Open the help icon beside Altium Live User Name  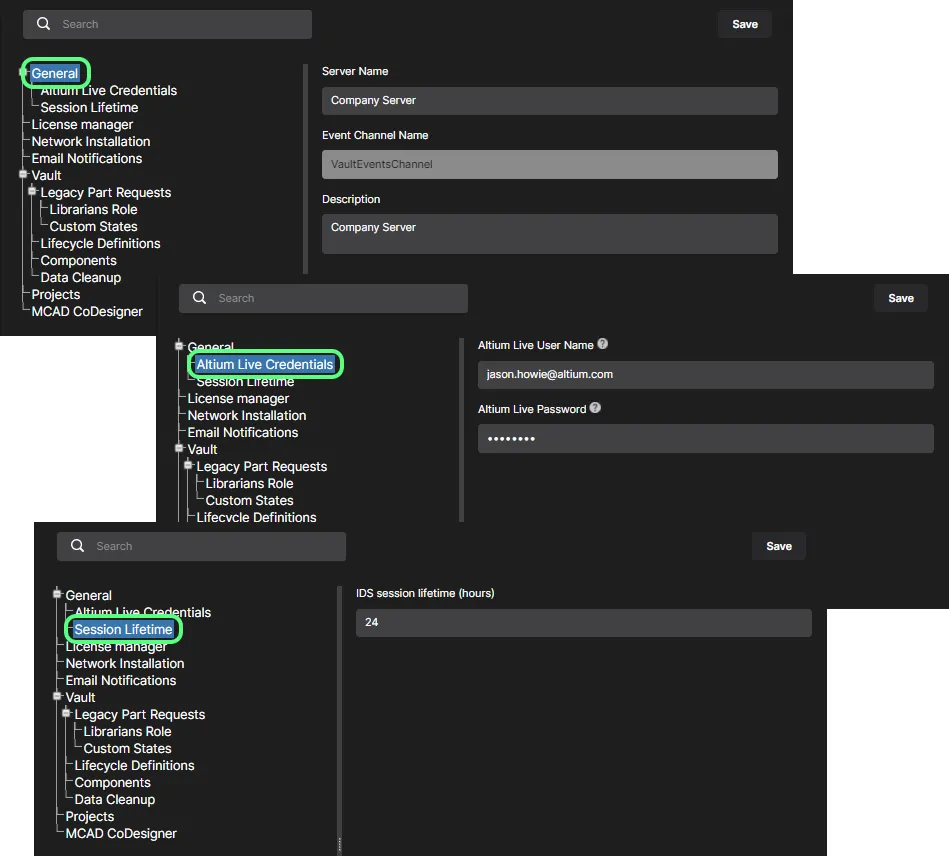[602, 344]
